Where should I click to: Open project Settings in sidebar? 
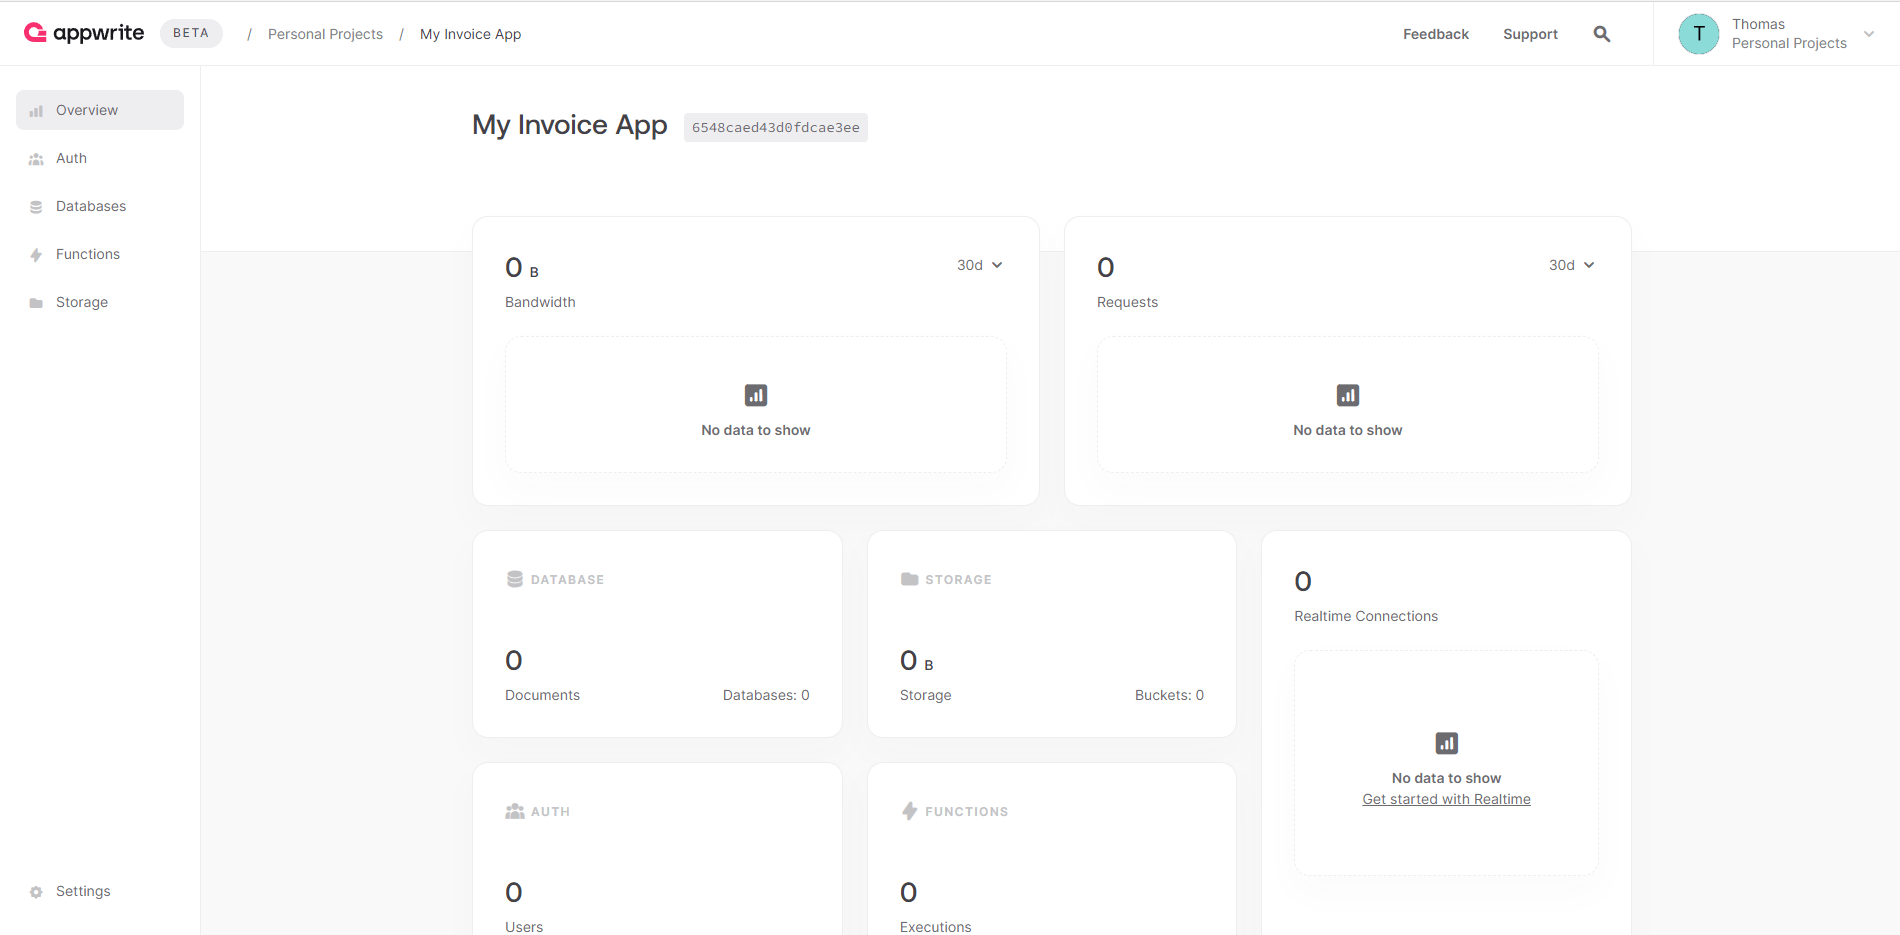[x=100, y=891]
